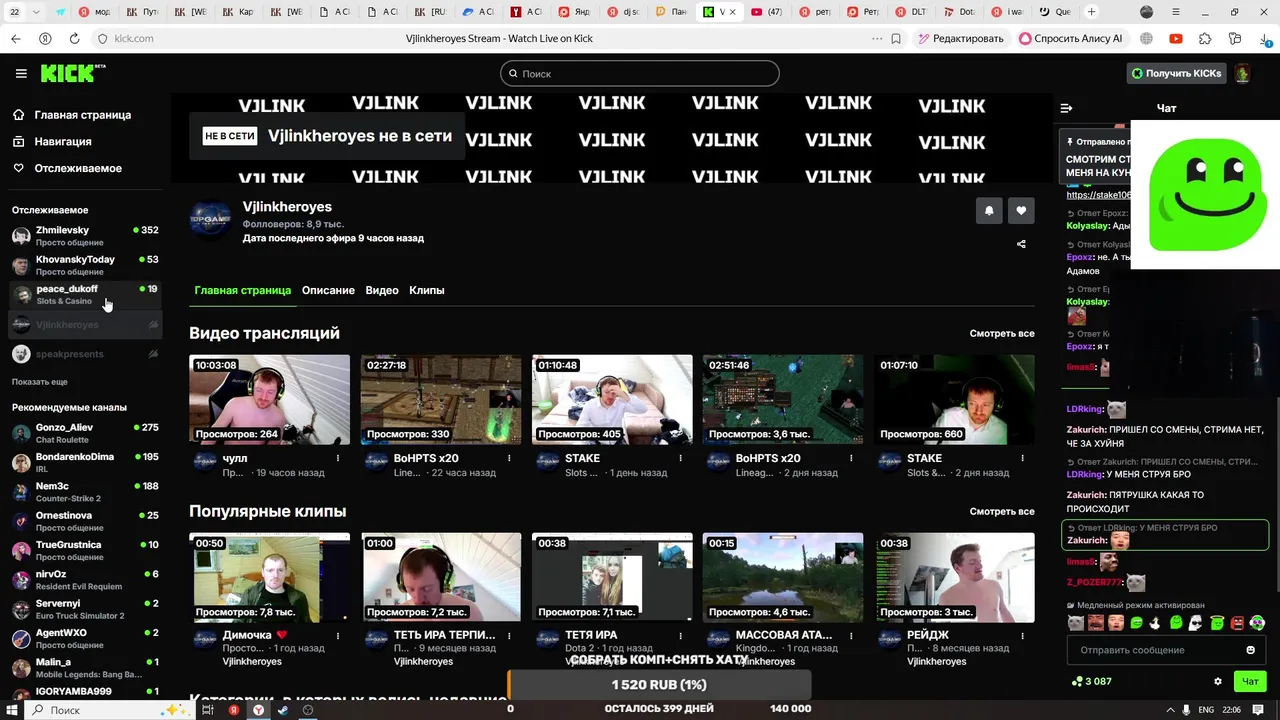Click options dots for video 'чулл'
The width and height of the screenshot is (1280, 720).
[338, 458]
